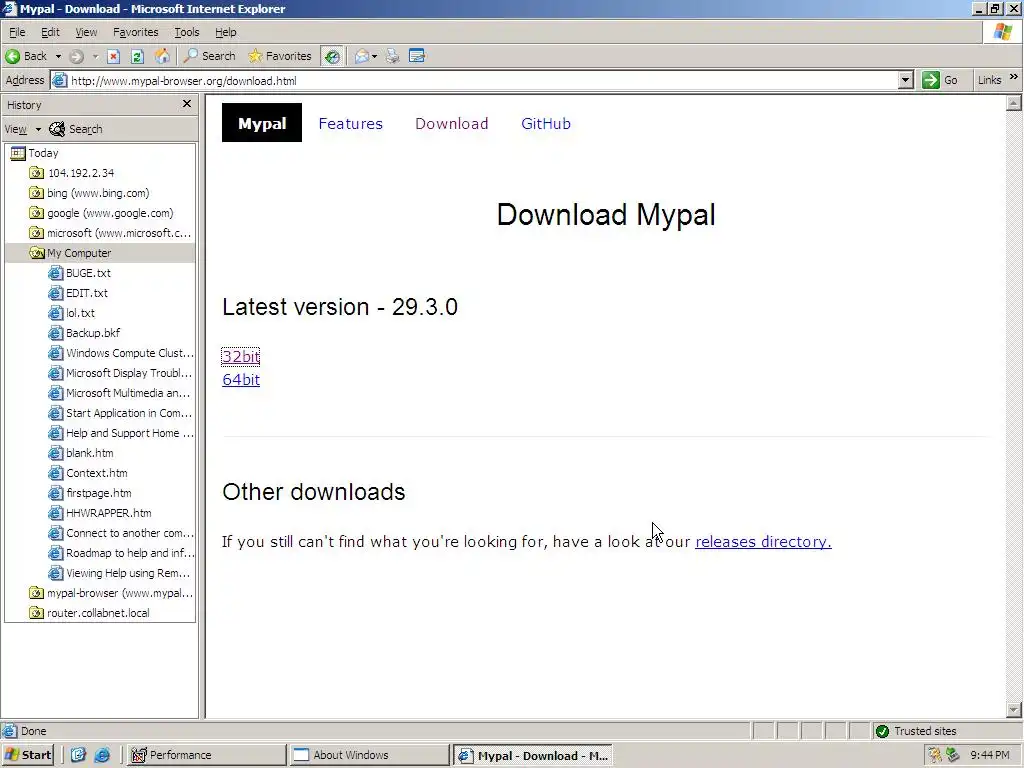The height and width of the screenshot is (768, 1024).
Task: Open the Edit menu
Action: (x=50, y=32)
